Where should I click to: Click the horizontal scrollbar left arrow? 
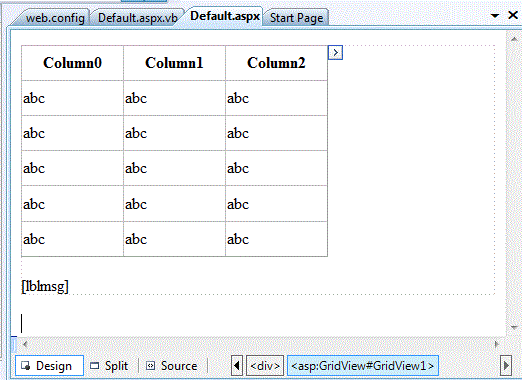pos(25,344)
